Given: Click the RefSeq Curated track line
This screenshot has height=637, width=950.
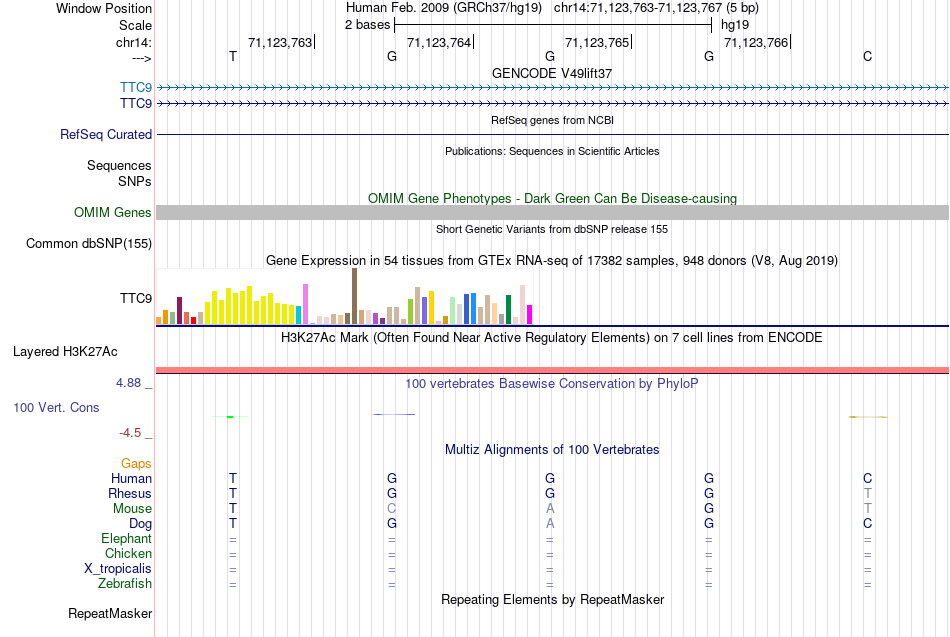Looking at the screenshot, I should pyautogui.click(x=553, y=135).
